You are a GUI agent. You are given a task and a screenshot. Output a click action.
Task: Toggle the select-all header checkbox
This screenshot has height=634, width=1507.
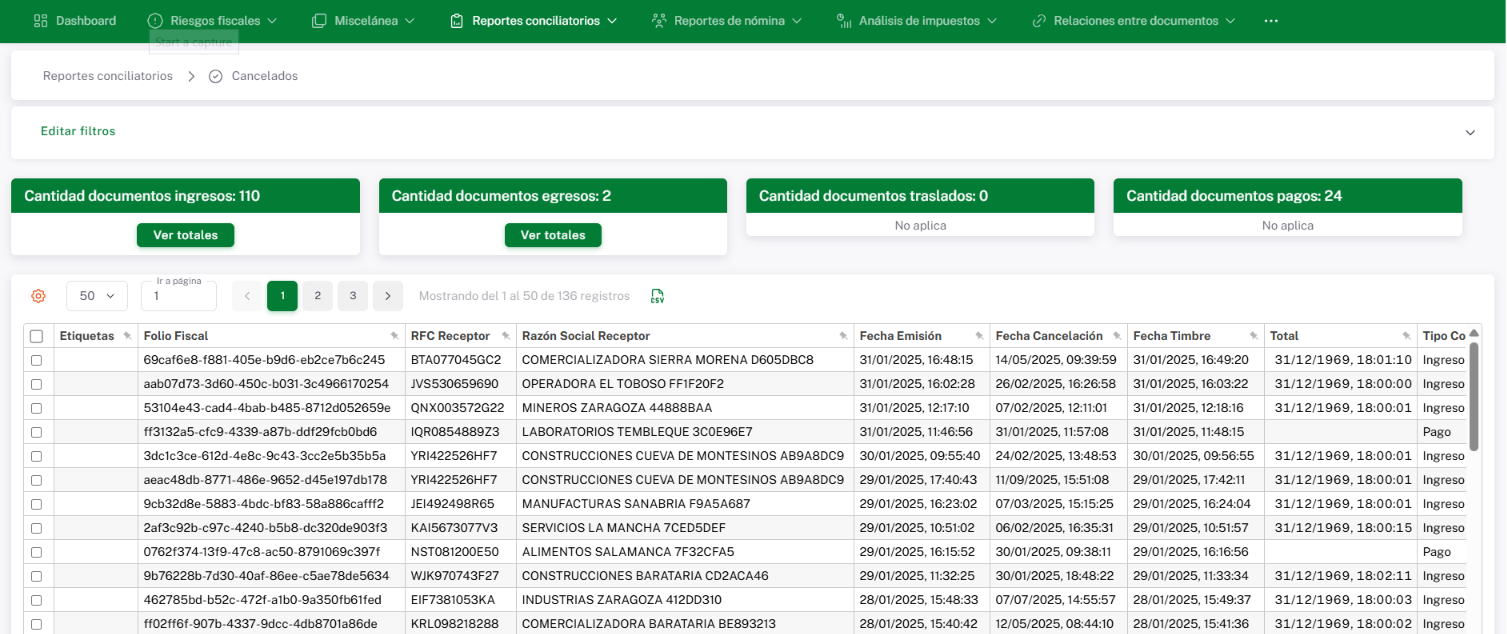[37, 336]
